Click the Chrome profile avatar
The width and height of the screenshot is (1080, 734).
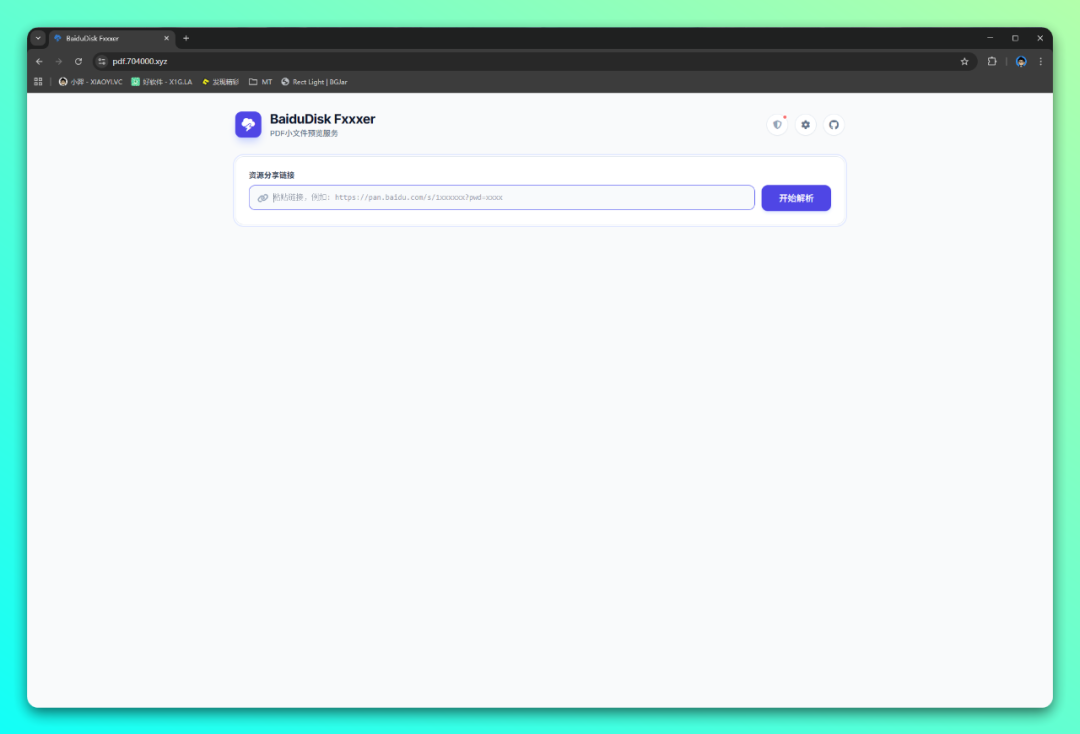click(x=1021, y=61)
